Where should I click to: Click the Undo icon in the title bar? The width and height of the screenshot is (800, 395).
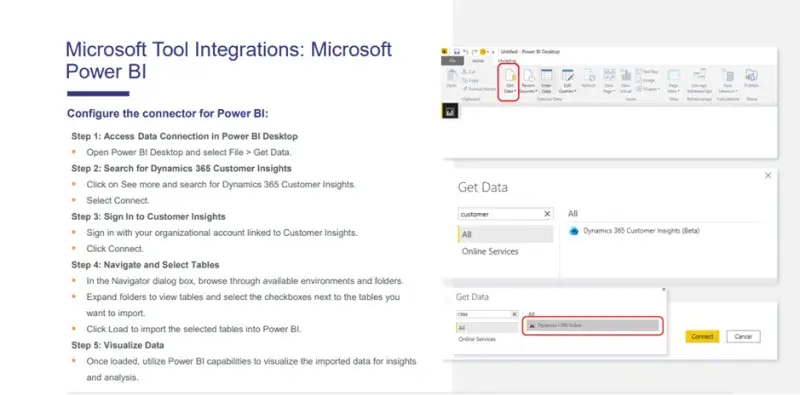tap(466, 52)
